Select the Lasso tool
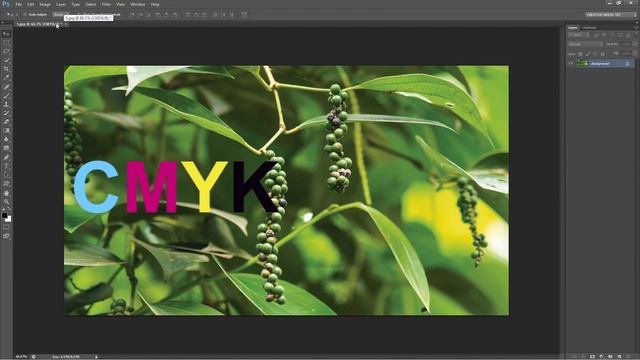640x360 pixels. [6, 51]
